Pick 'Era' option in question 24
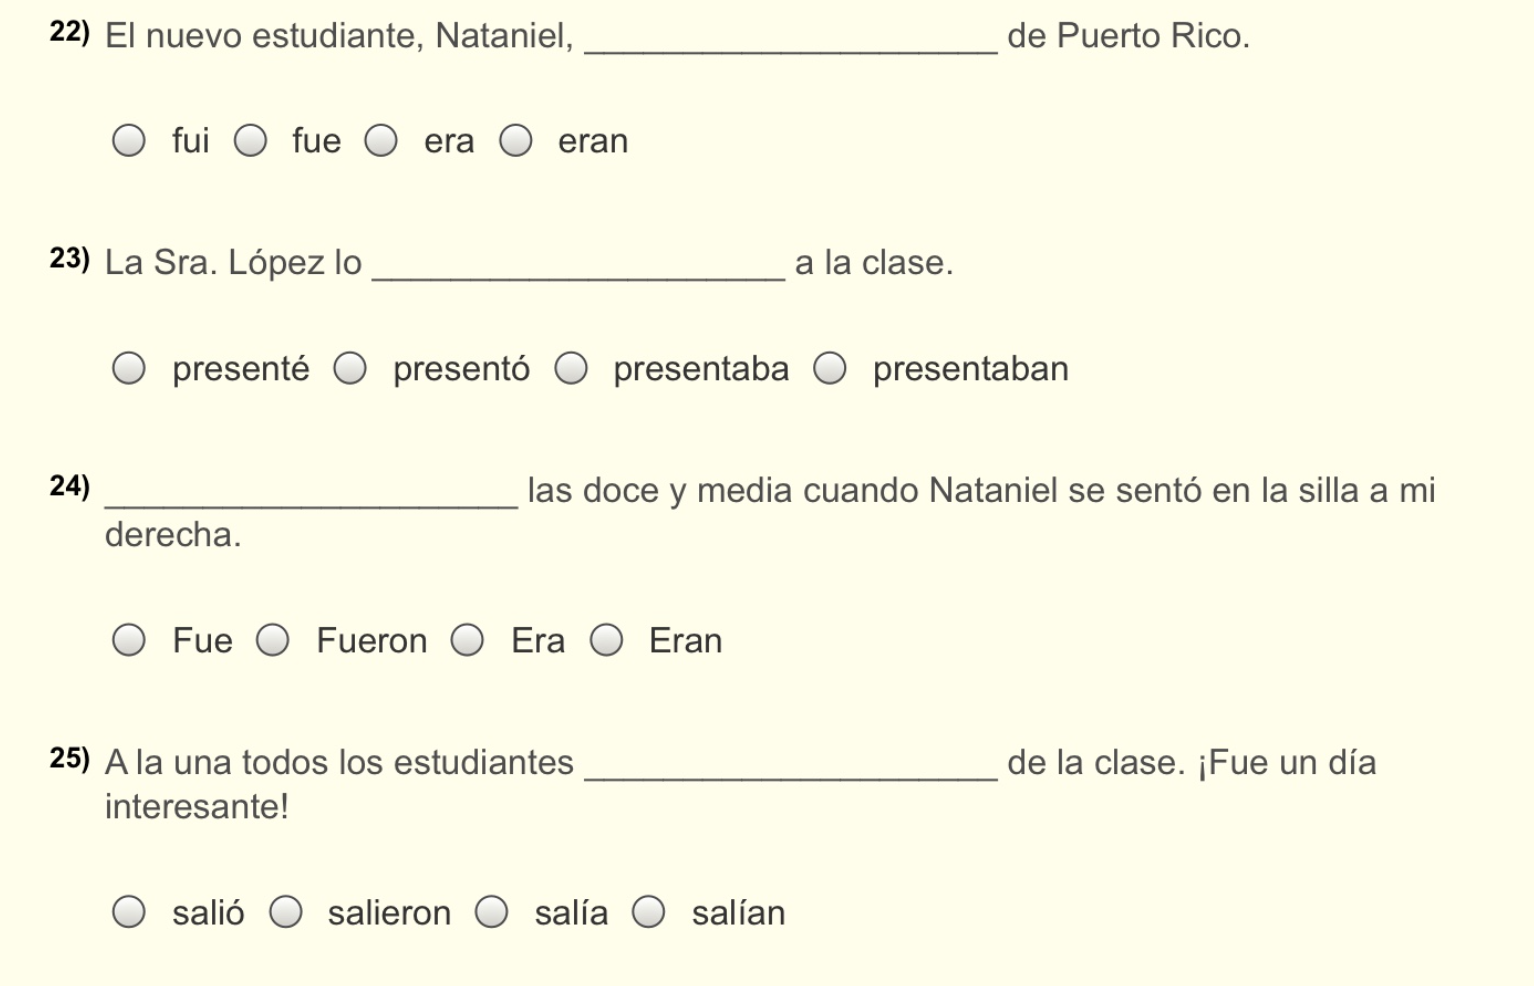Viewport: 1534px width, 986px height. [467, 640]
